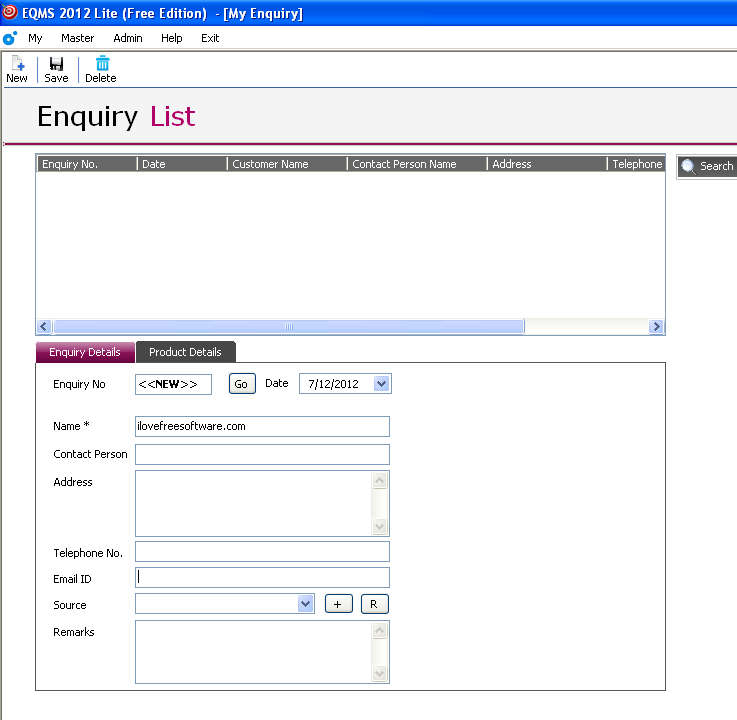Click the Telephone No. input field
The image size is (737, 720).
pyautogui.click(x=262, y=552)
